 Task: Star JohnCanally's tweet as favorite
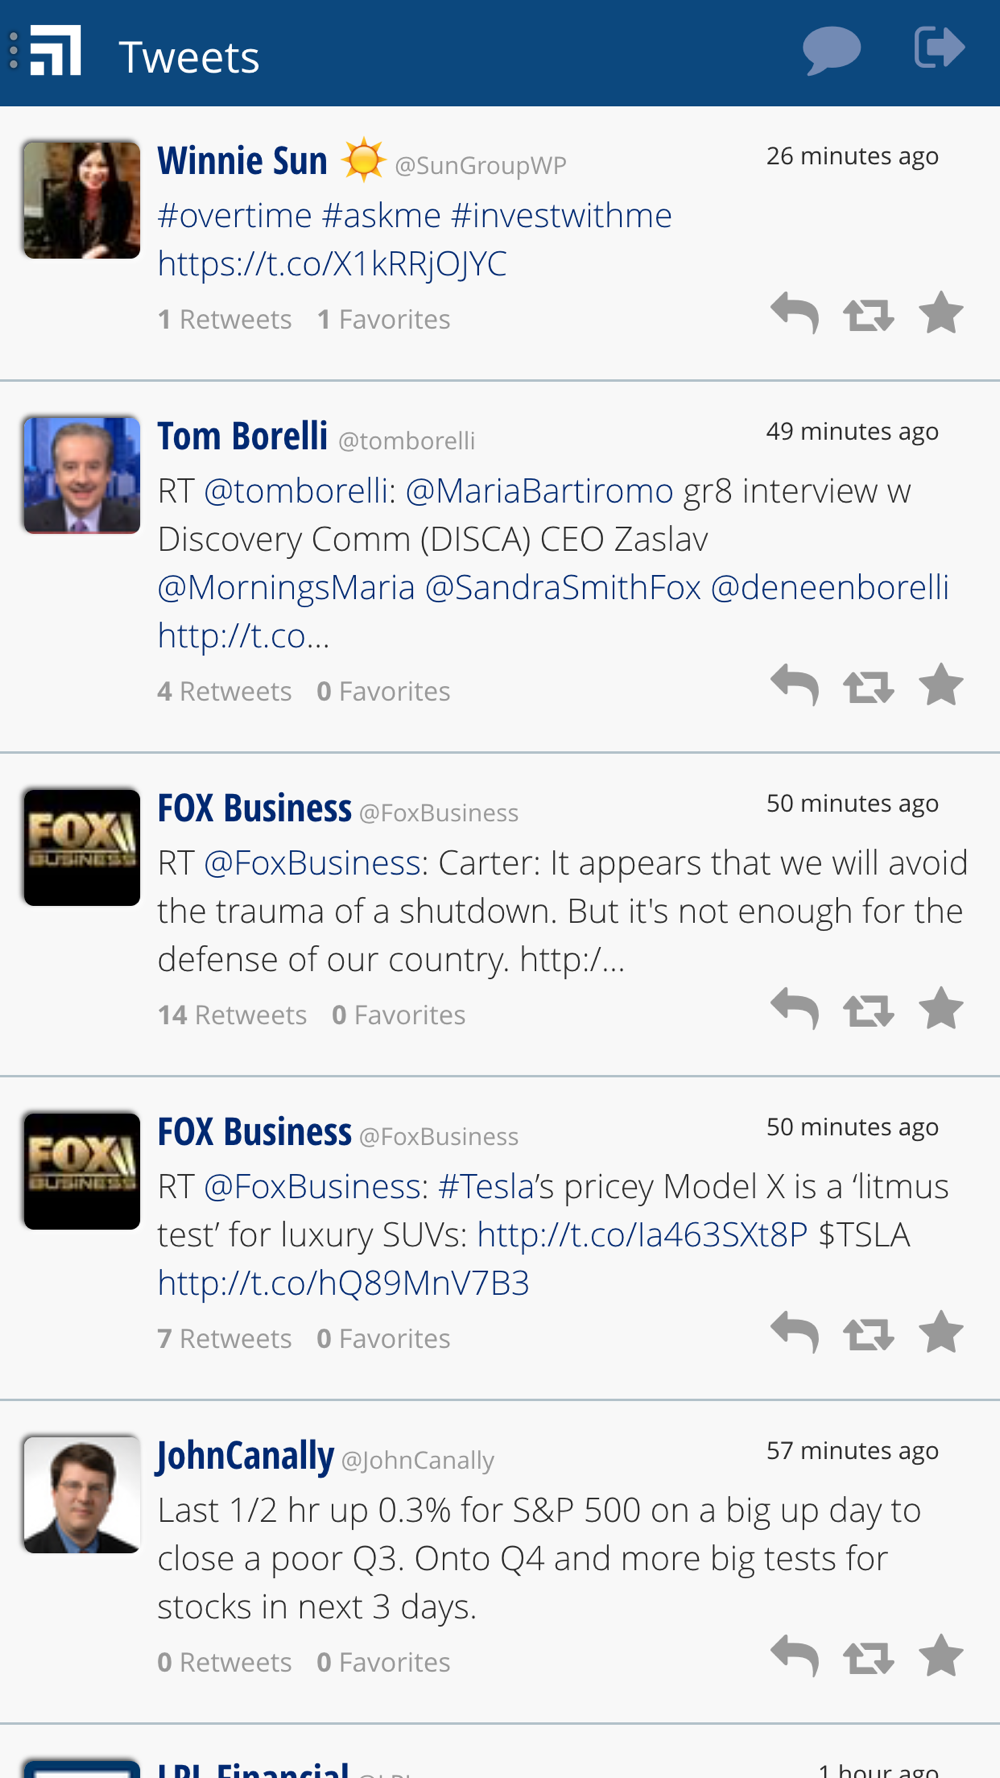pos(941,1657)
